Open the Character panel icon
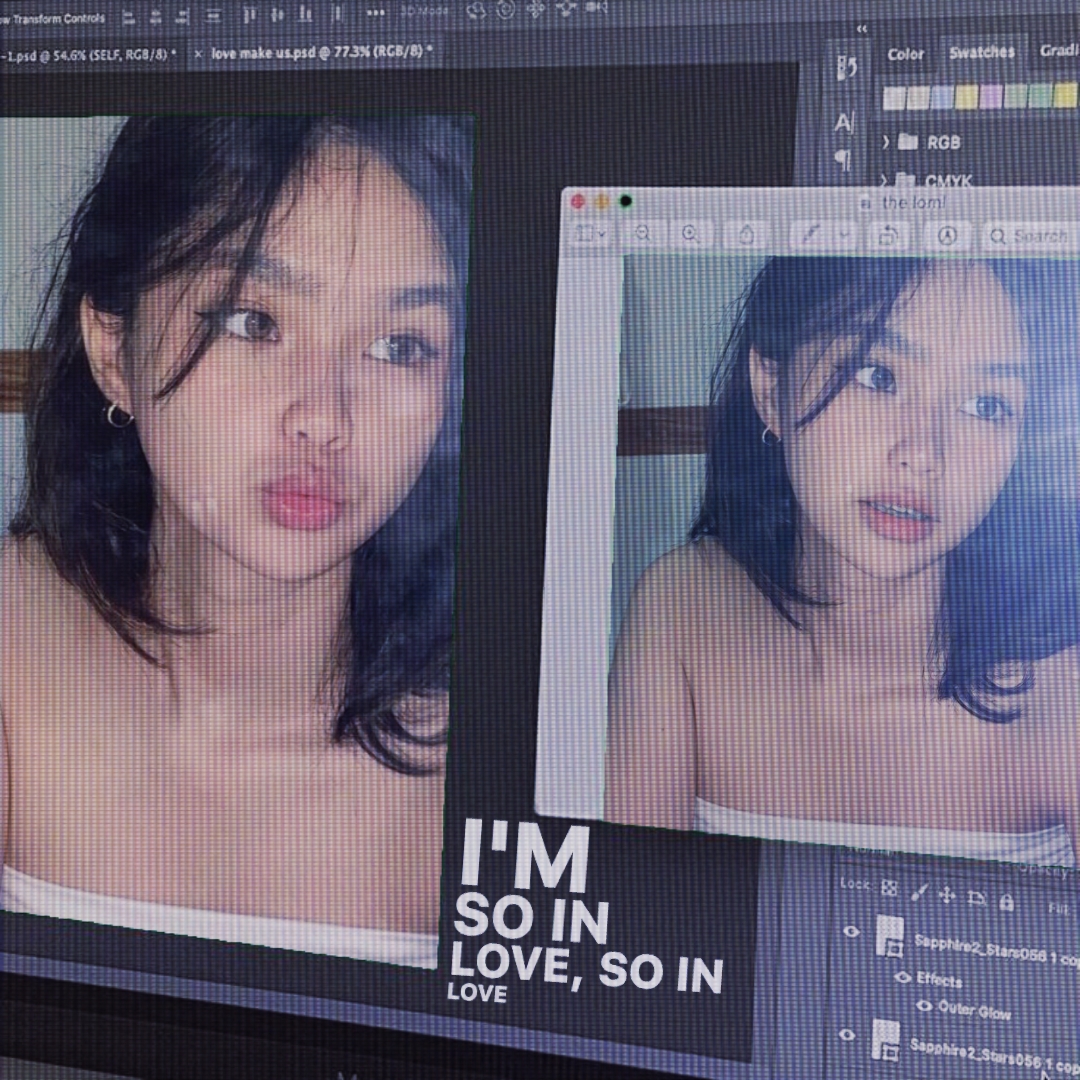 [x=844, y=123]
